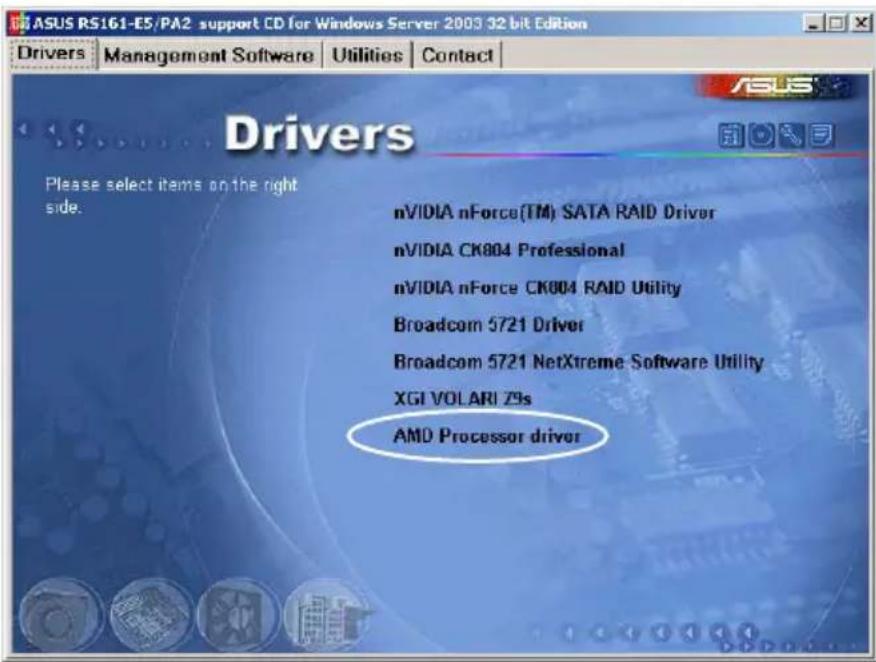
Task: Switch to the Drivers tab
Action: point(51,54)
